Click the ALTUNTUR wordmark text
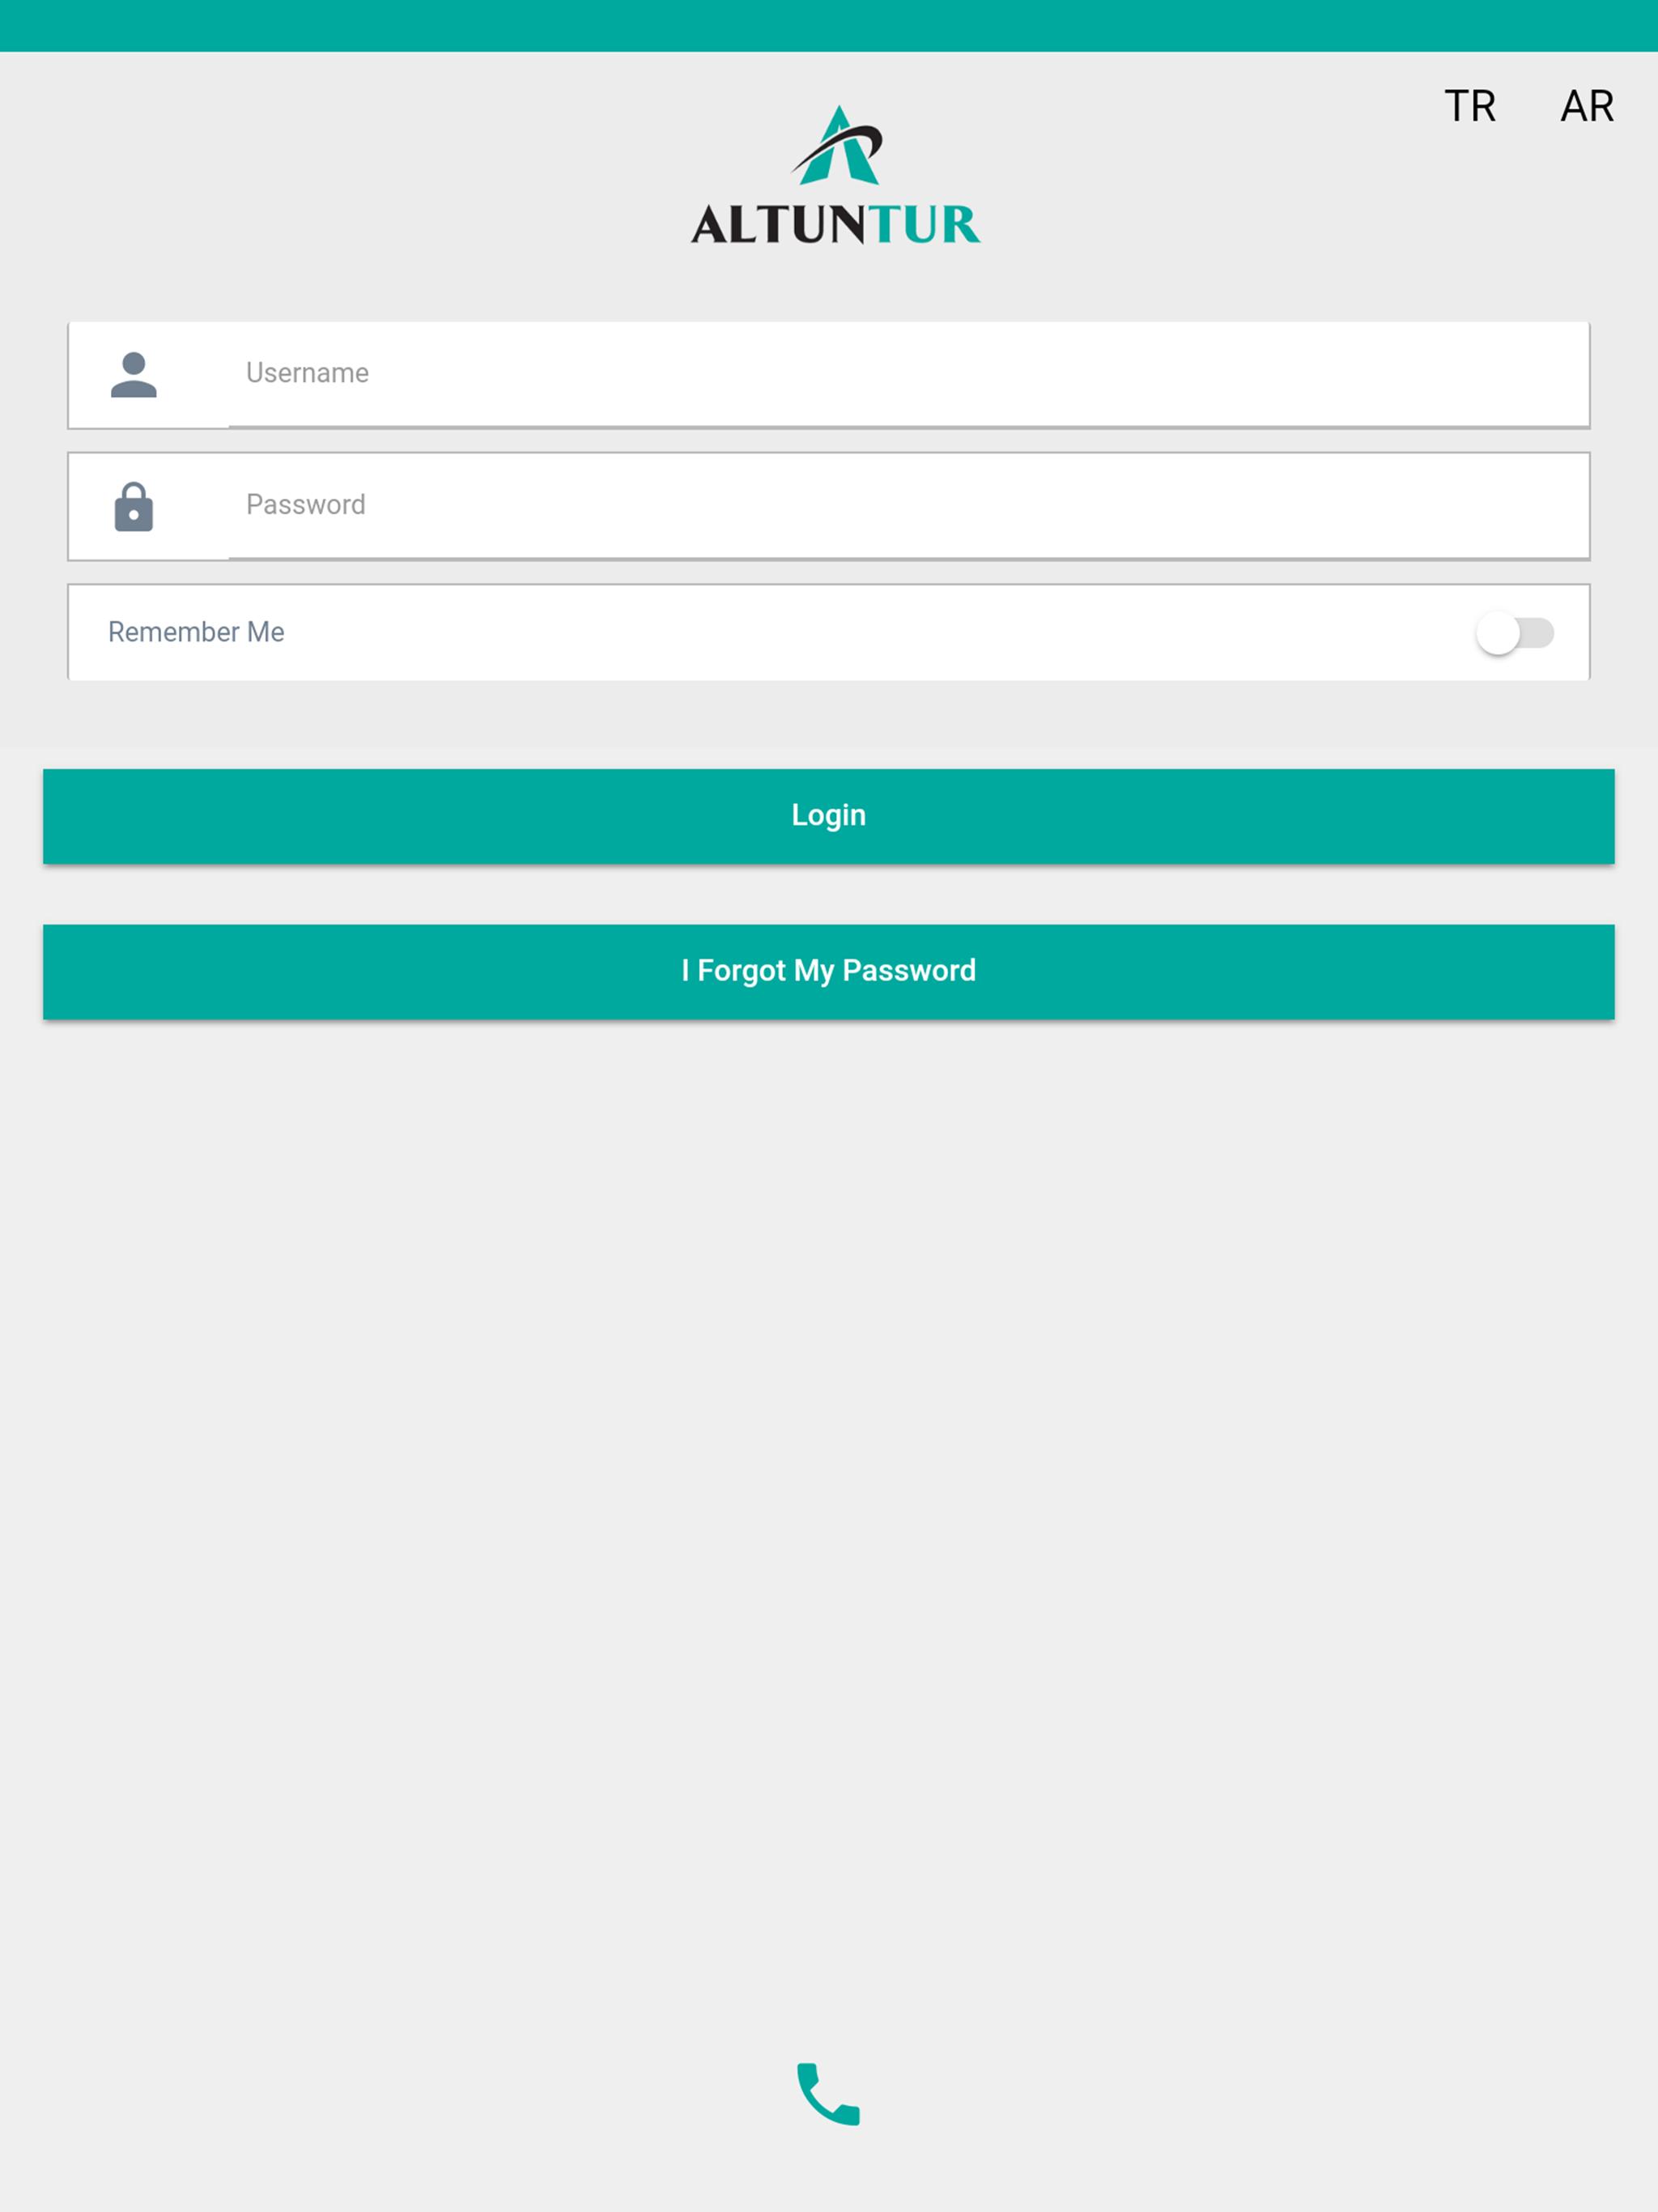 [835, 225]
